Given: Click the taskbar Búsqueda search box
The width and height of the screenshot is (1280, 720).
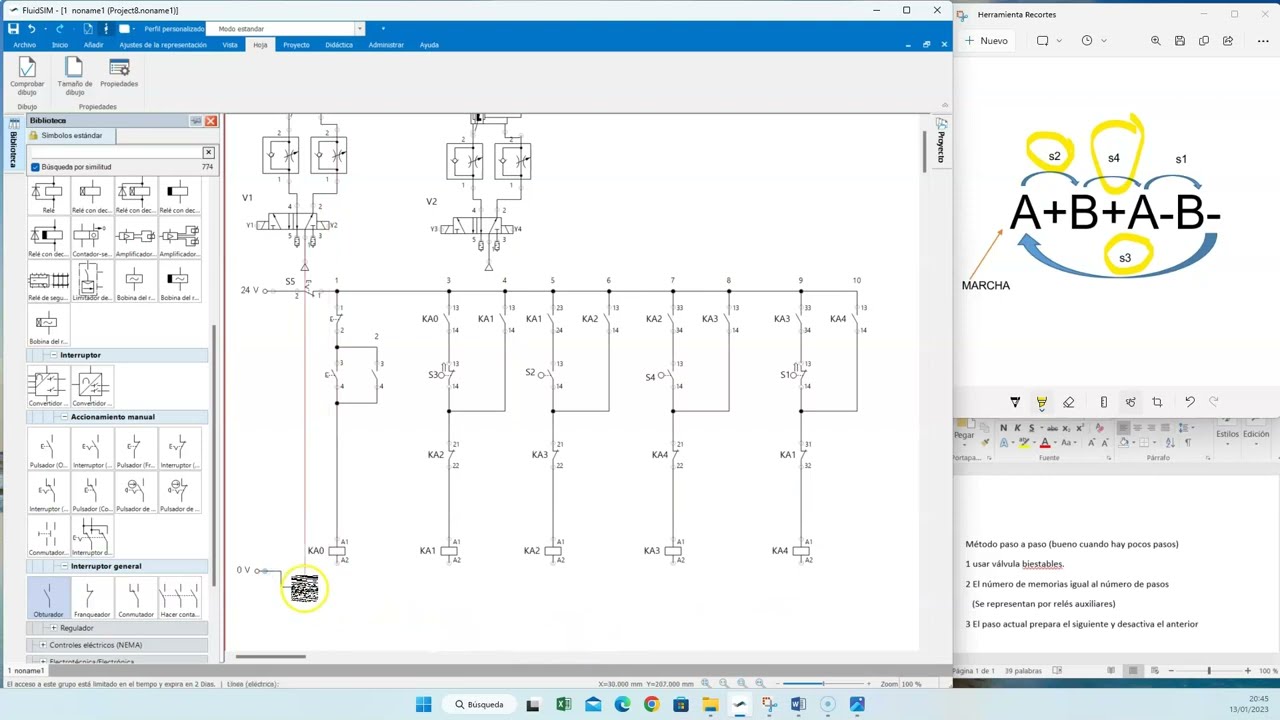Looking at the screenshot, I should [480, 705].
